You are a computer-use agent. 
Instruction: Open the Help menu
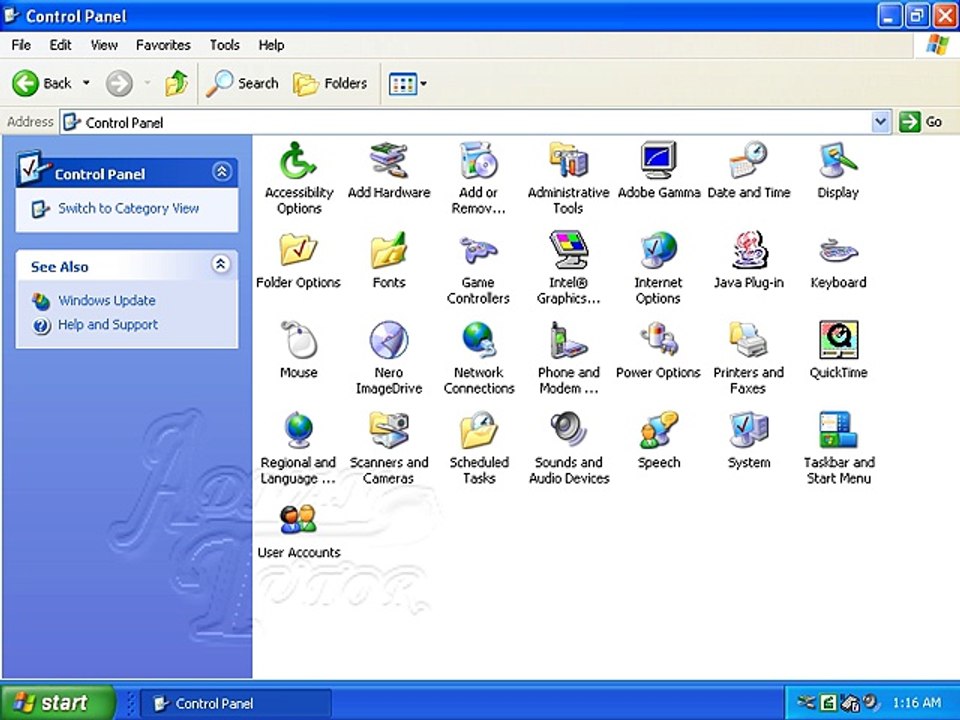pyautogui.click(x=271, y=45)
